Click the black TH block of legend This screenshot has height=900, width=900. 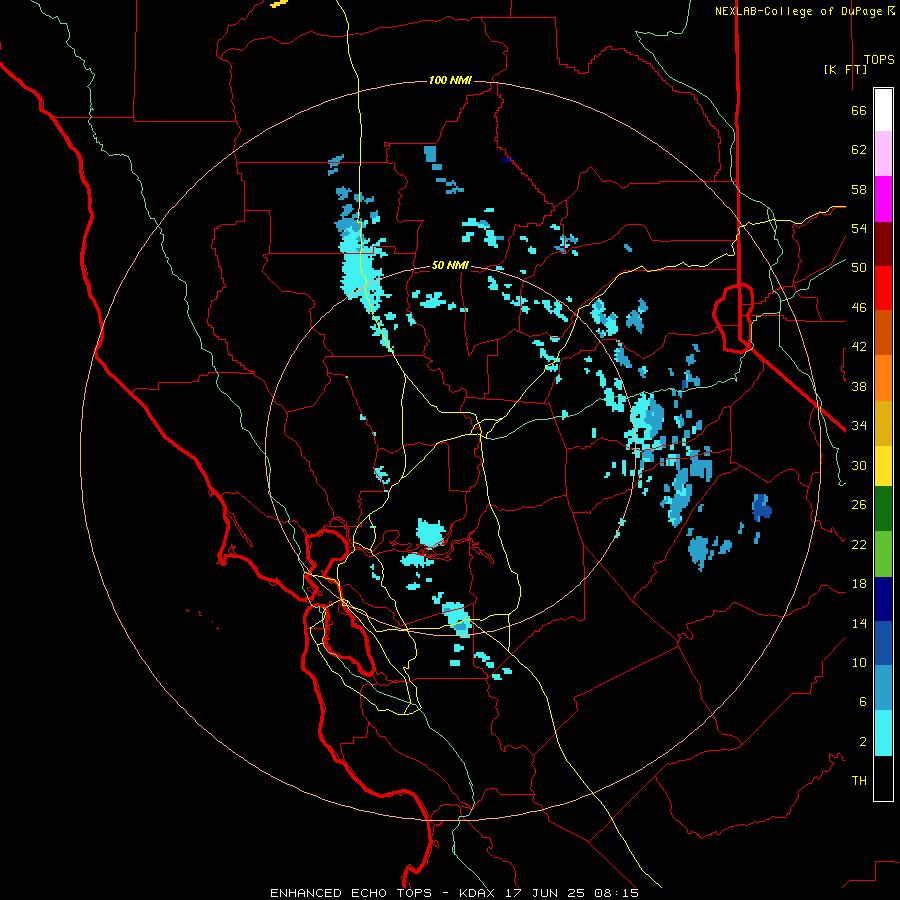(883, 778)
